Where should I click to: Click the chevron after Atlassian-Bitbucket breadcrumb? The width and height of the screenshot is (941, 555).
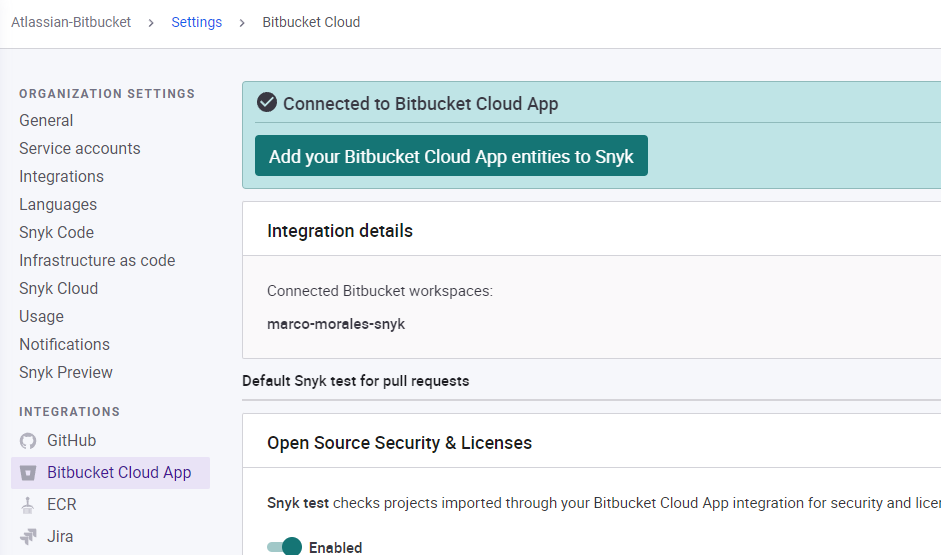151,23
